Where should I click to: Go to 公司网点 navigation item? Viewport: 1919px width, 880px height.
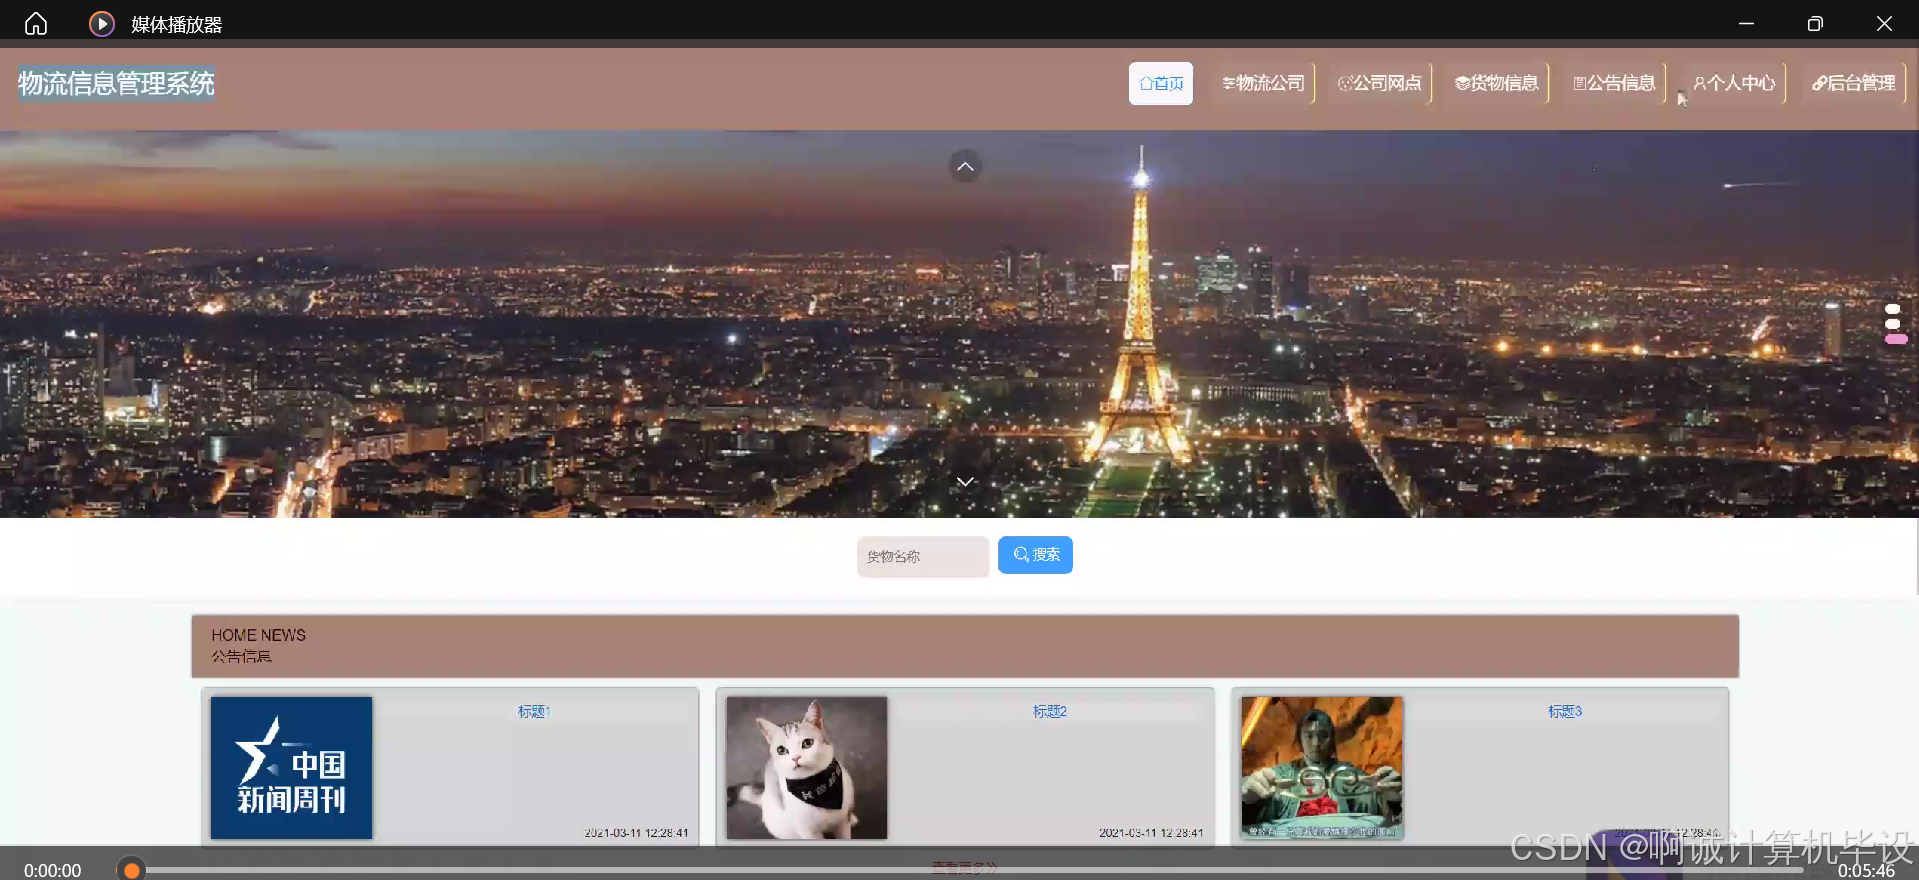[1380, 83]
